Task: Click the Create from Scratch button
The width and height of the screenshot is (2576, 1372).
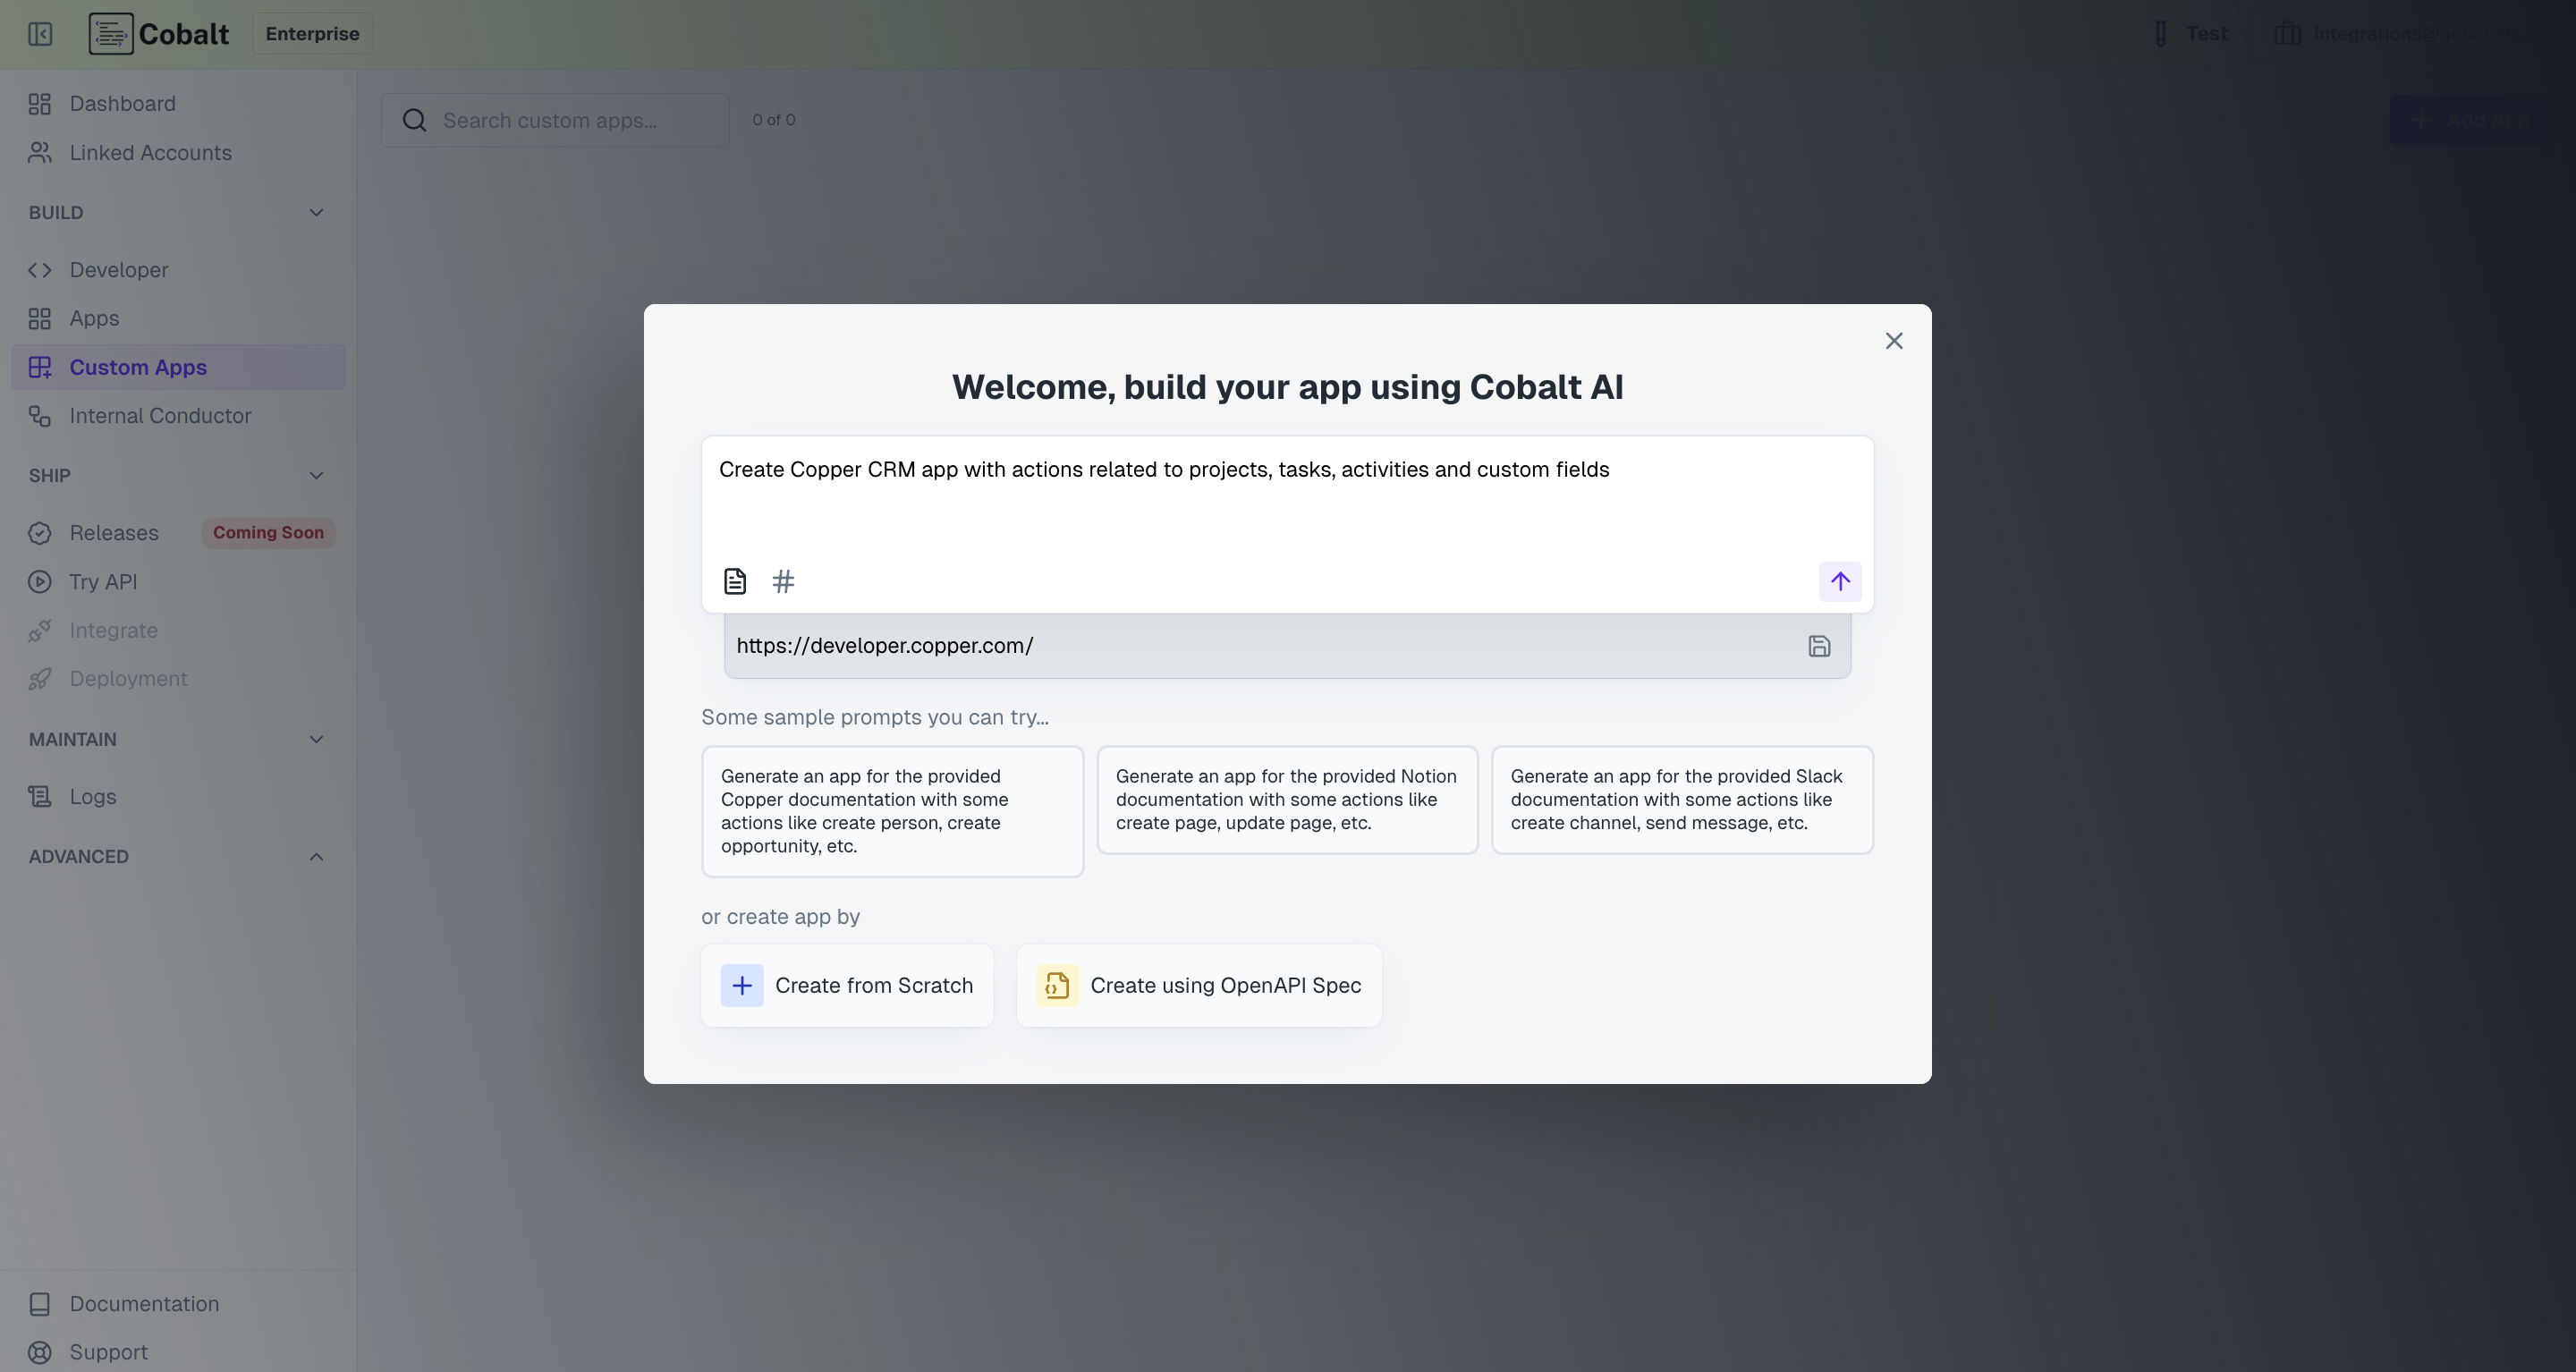Action: tap(847, 985)
